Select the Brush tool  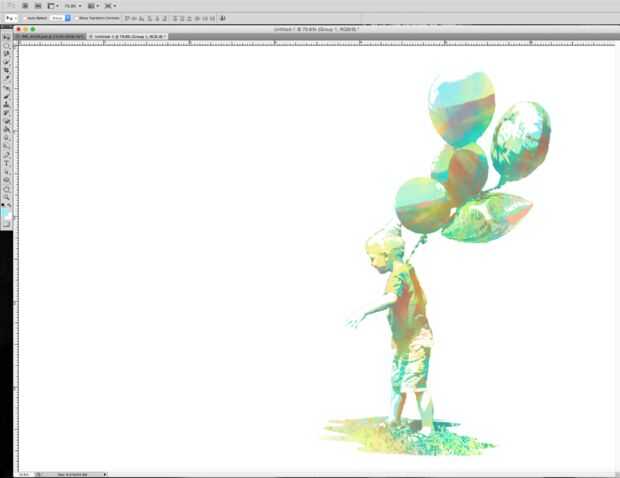click(6, 96)
